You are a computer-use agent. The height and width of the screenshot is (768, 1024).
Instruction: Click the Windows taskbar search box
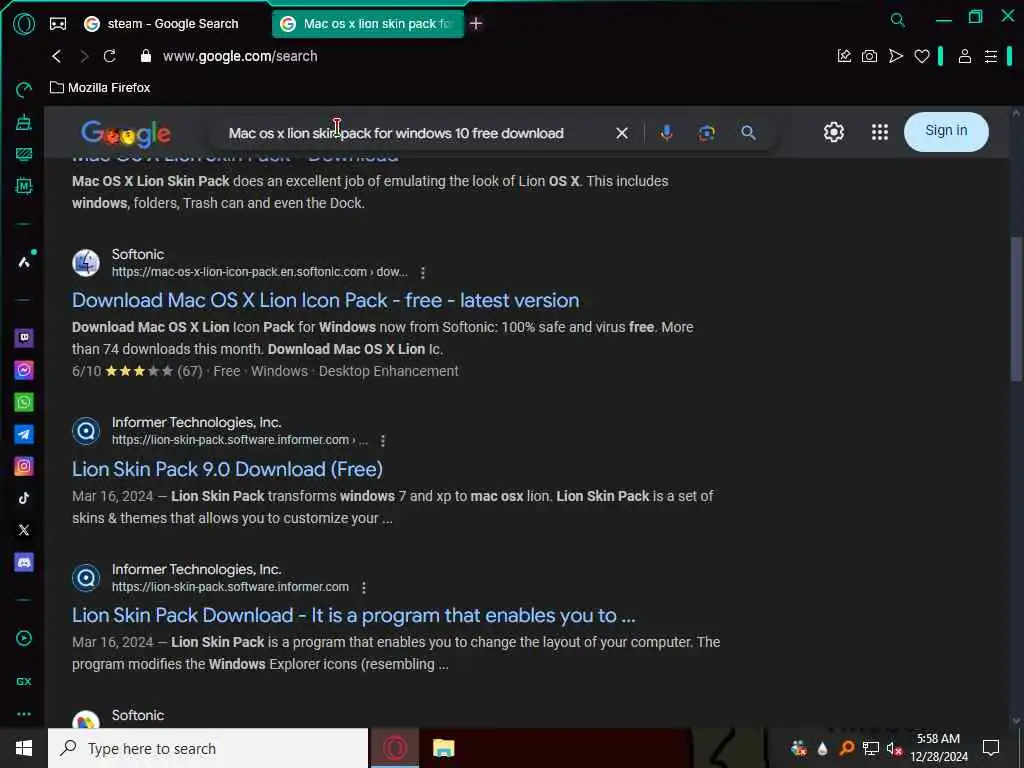(x=208, y=748)
